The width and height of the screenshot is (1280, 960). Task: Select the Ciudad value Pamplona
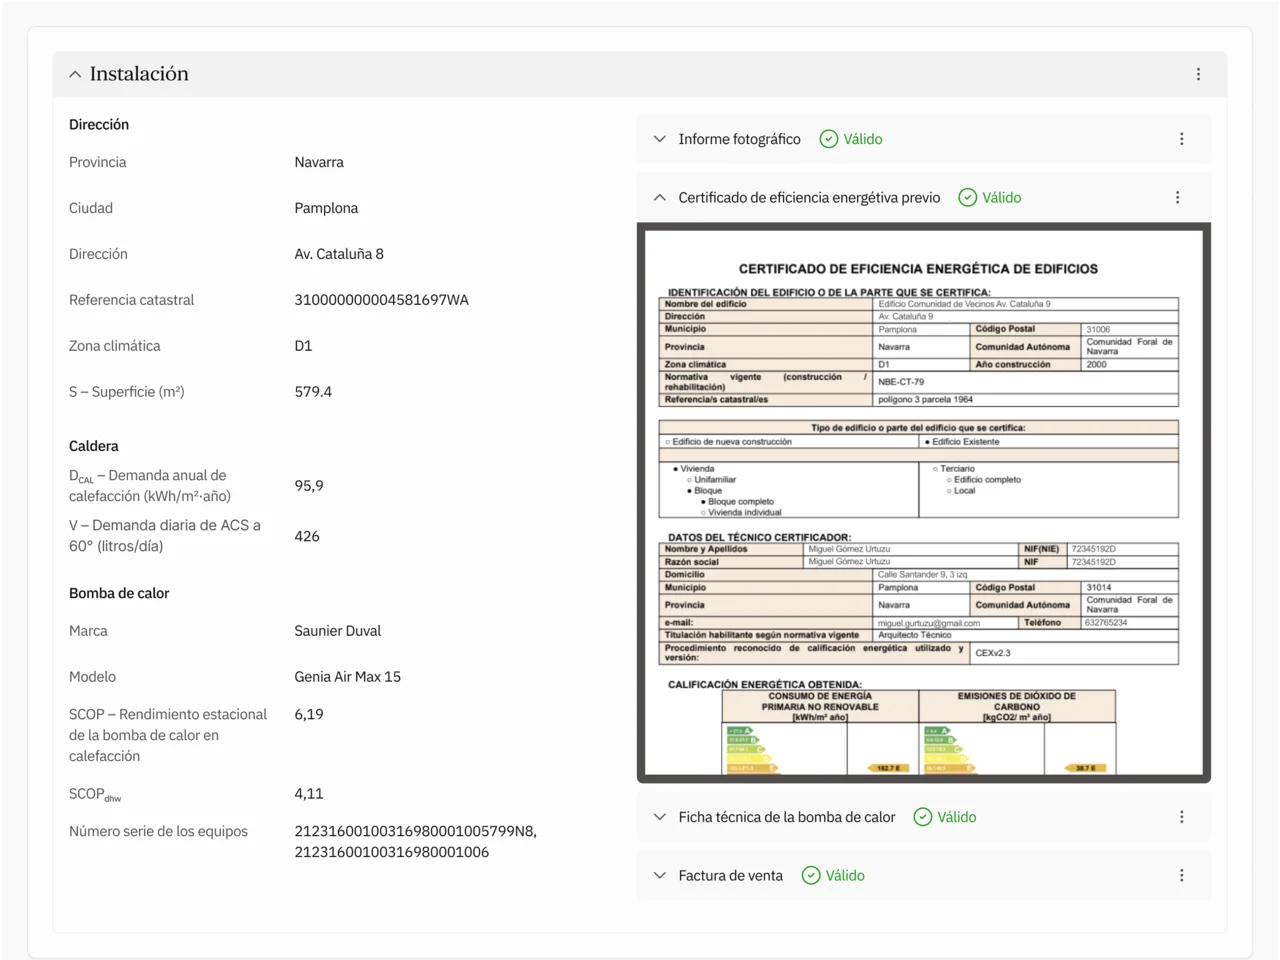point(326,208)
